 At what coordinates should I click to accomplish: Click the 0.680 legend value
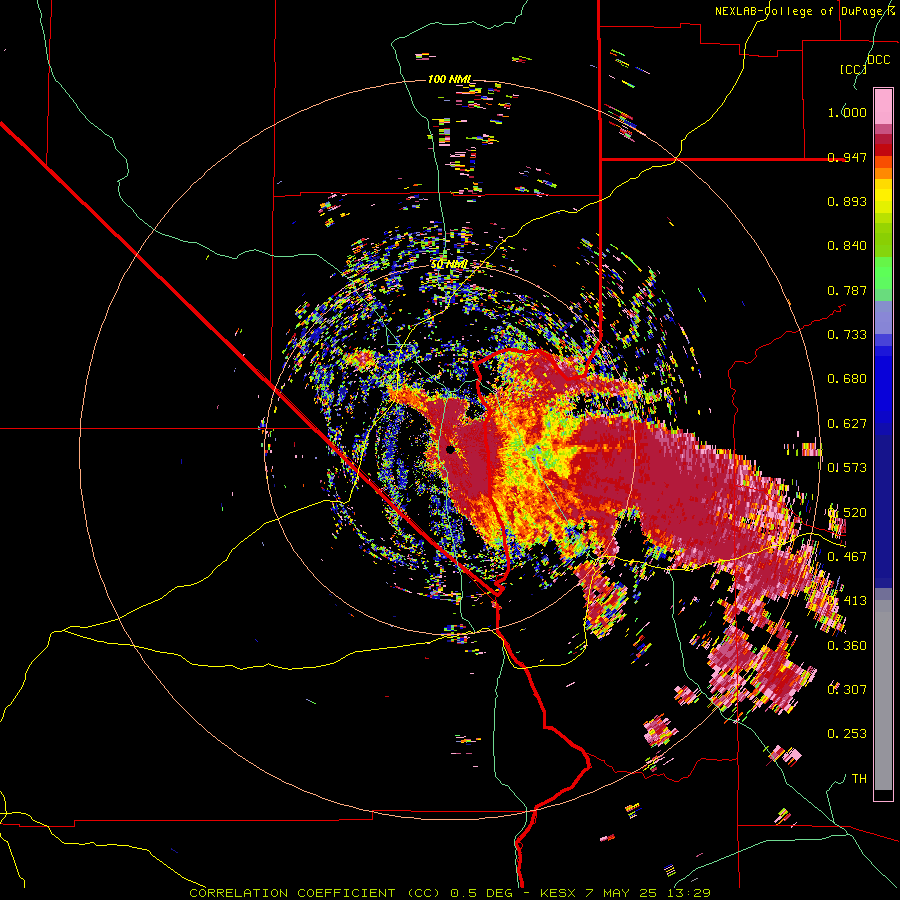847,379
